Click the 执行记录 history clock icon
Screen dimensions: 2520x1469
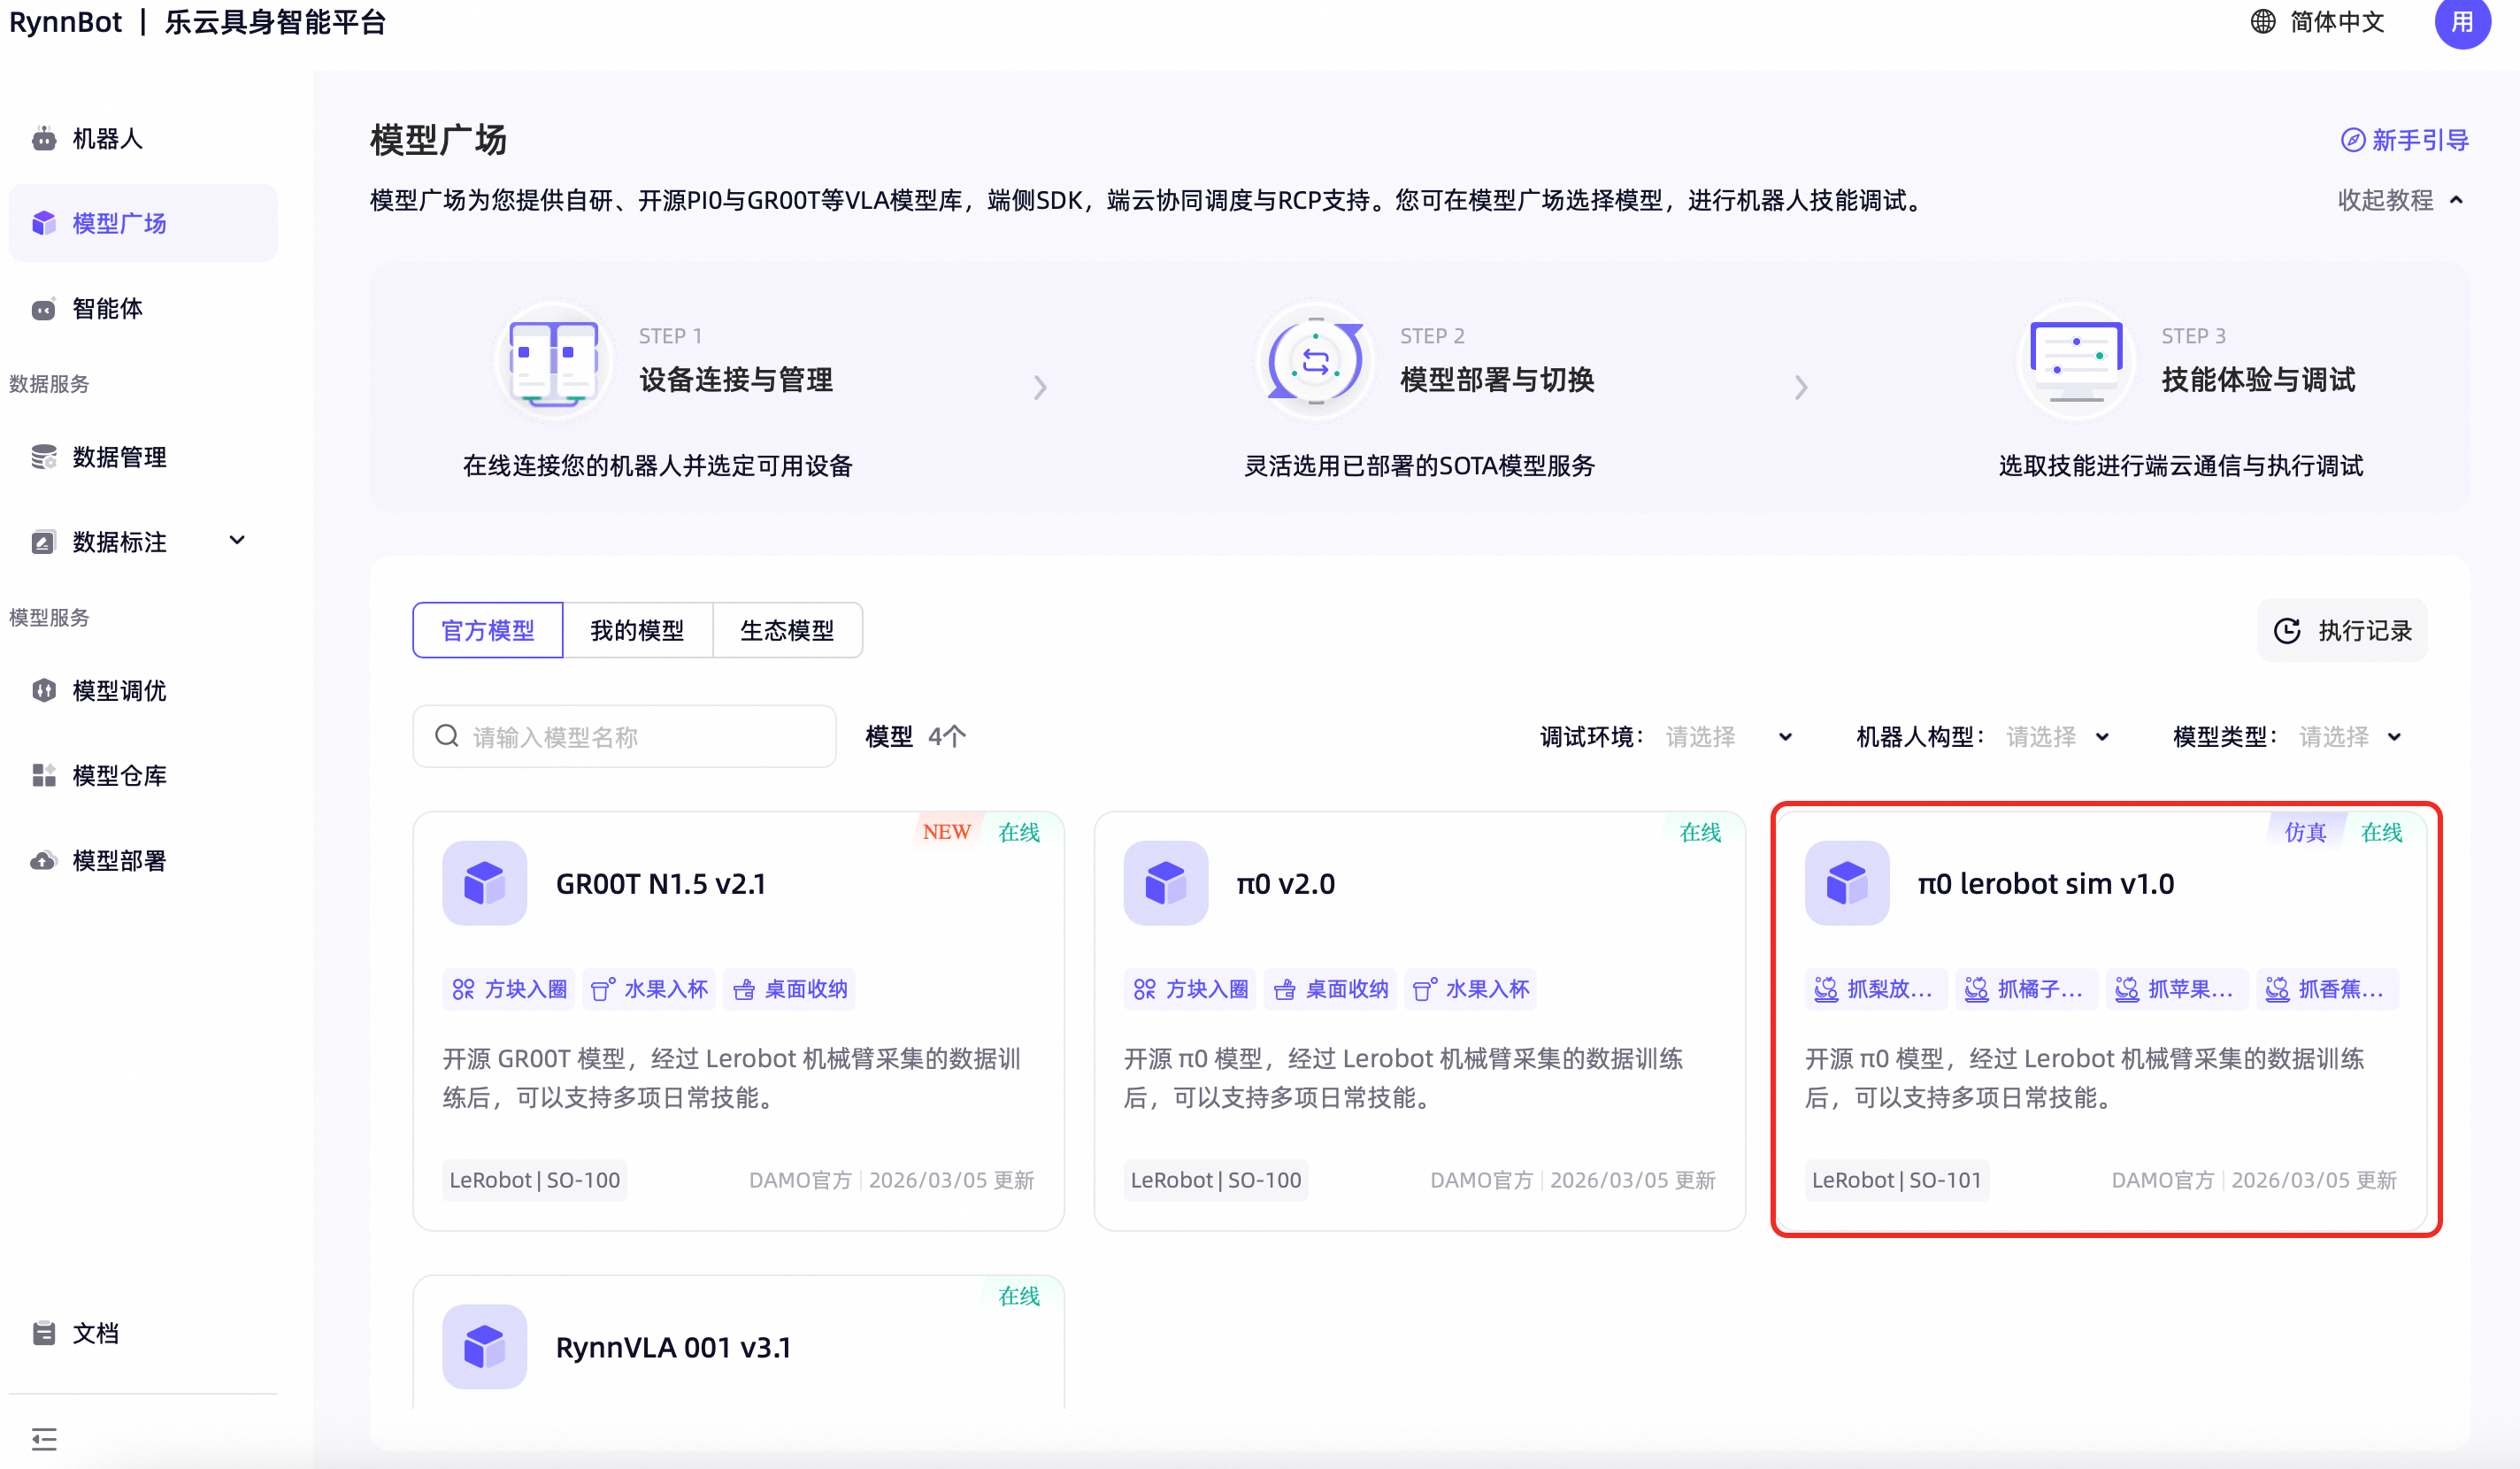(x=2287, y=630)
